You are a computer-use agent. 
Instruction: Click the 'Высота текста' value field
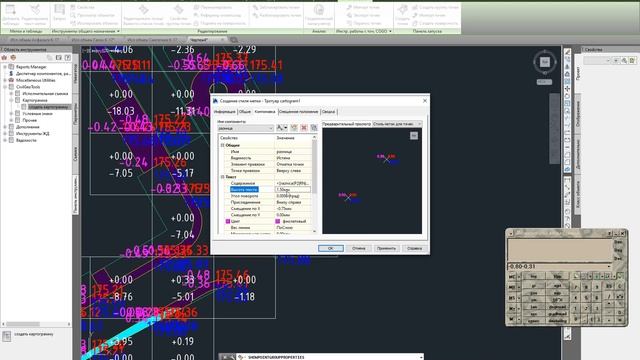[293, 189]
